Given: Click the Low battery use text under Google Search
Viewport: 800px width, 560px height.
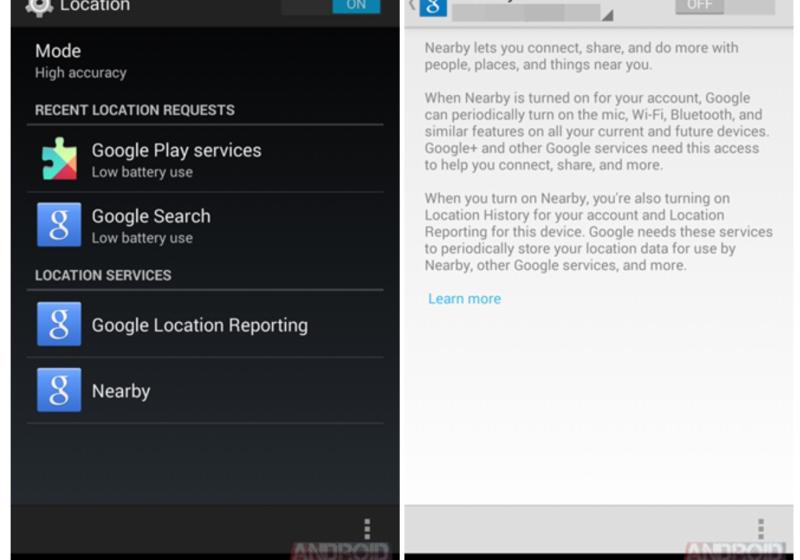Looking at the screenshot, I should click(142, 238).
